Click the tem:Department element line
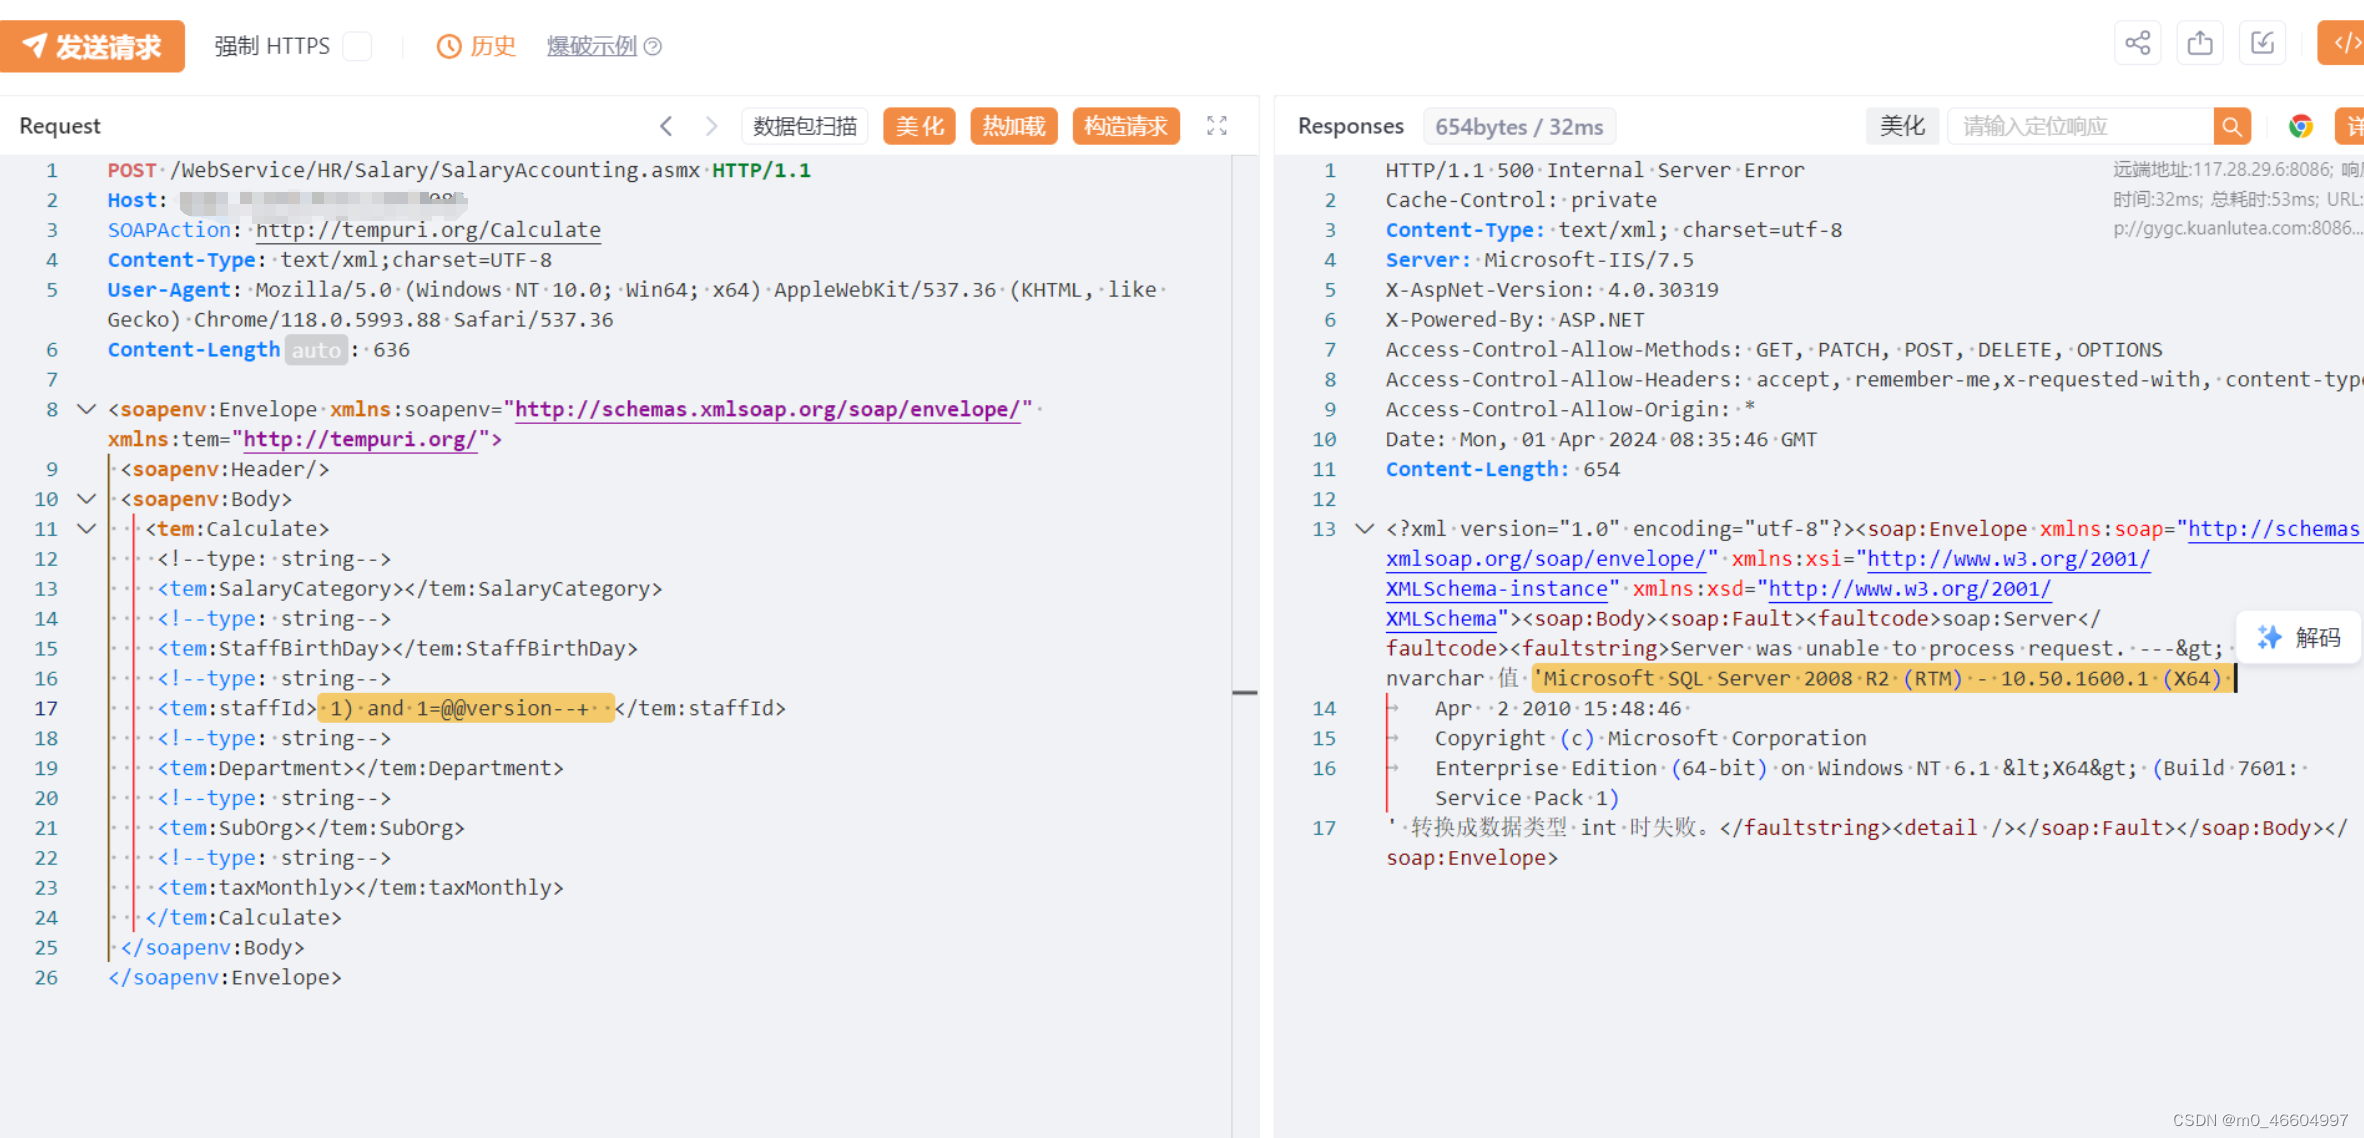Viewport: 2364px width, 1138px height. tap(361, 768)
